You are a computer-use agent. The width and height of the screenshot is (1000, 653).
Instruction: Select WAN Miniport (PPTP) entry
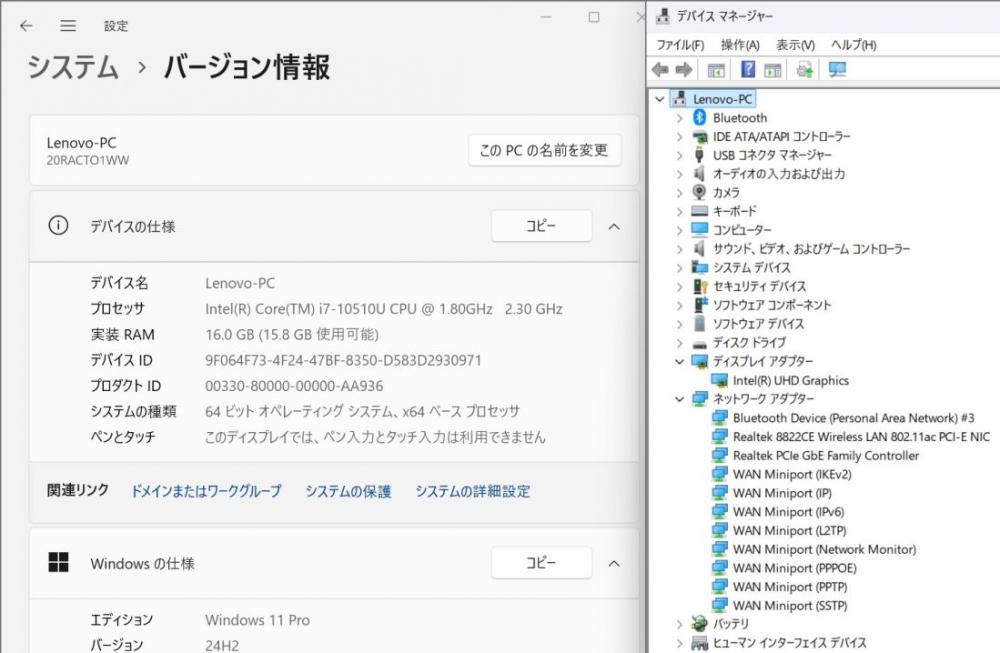[790, 587]
